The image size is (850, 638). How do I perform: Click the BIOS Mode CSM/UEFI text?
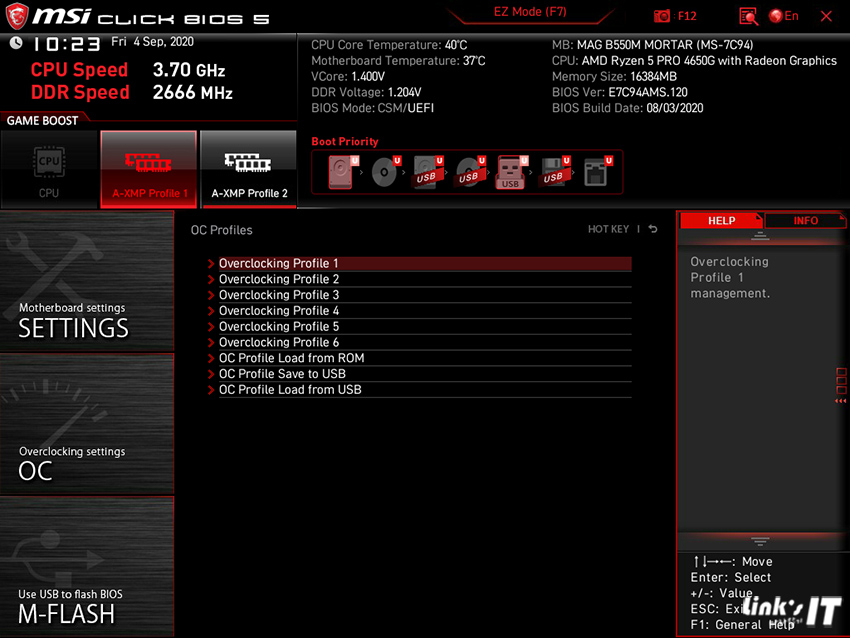click(372, 108)
